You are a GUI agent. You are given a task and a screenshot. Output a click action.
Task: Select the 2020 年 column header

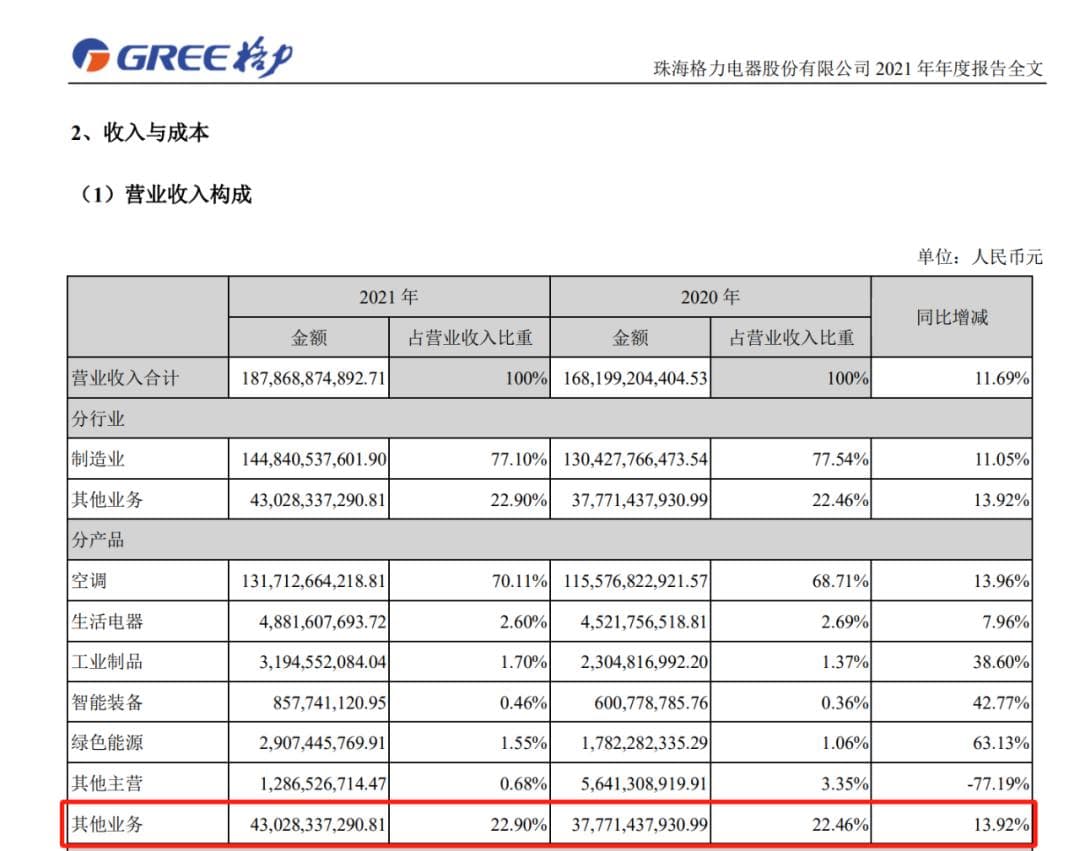(x=709, y=297)
